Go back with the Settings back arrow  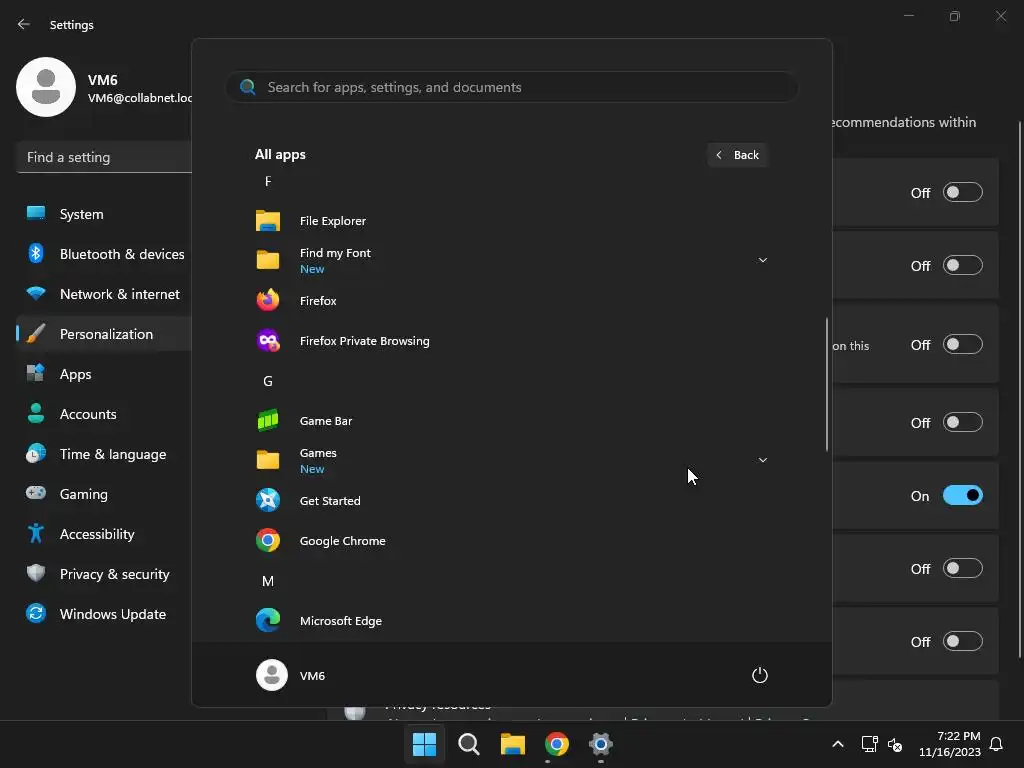point(24,24)
